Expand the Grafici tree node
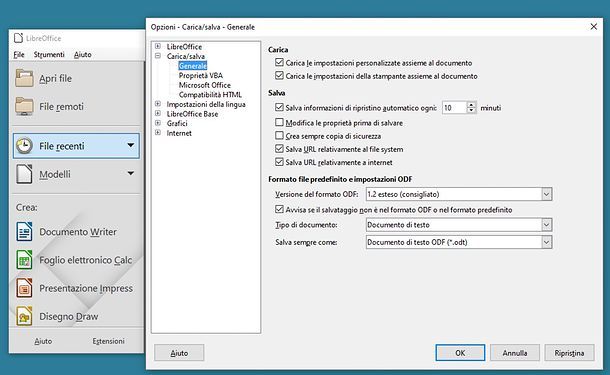 point(158,123)
